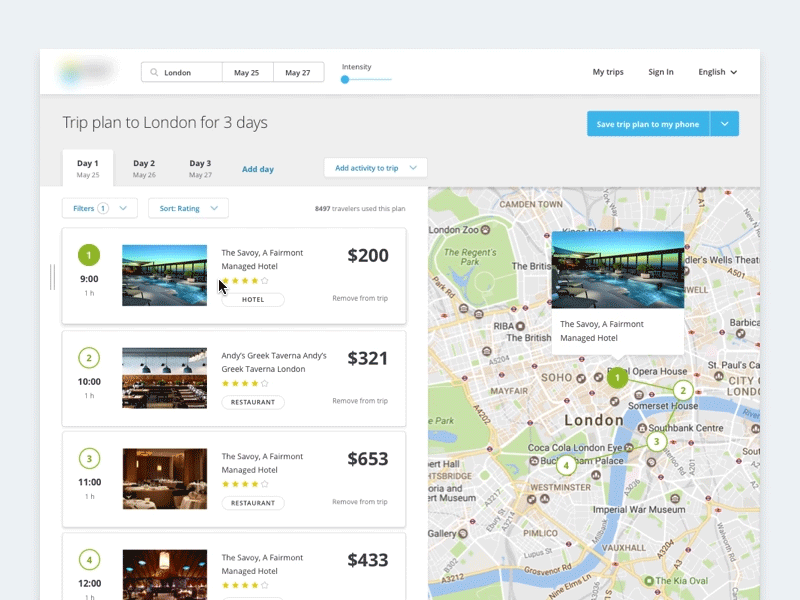Image resolution: width=800 pixels, height=600 pixels.
Task: Open the Sort: Rating dropdown
Action: (188, 208)
